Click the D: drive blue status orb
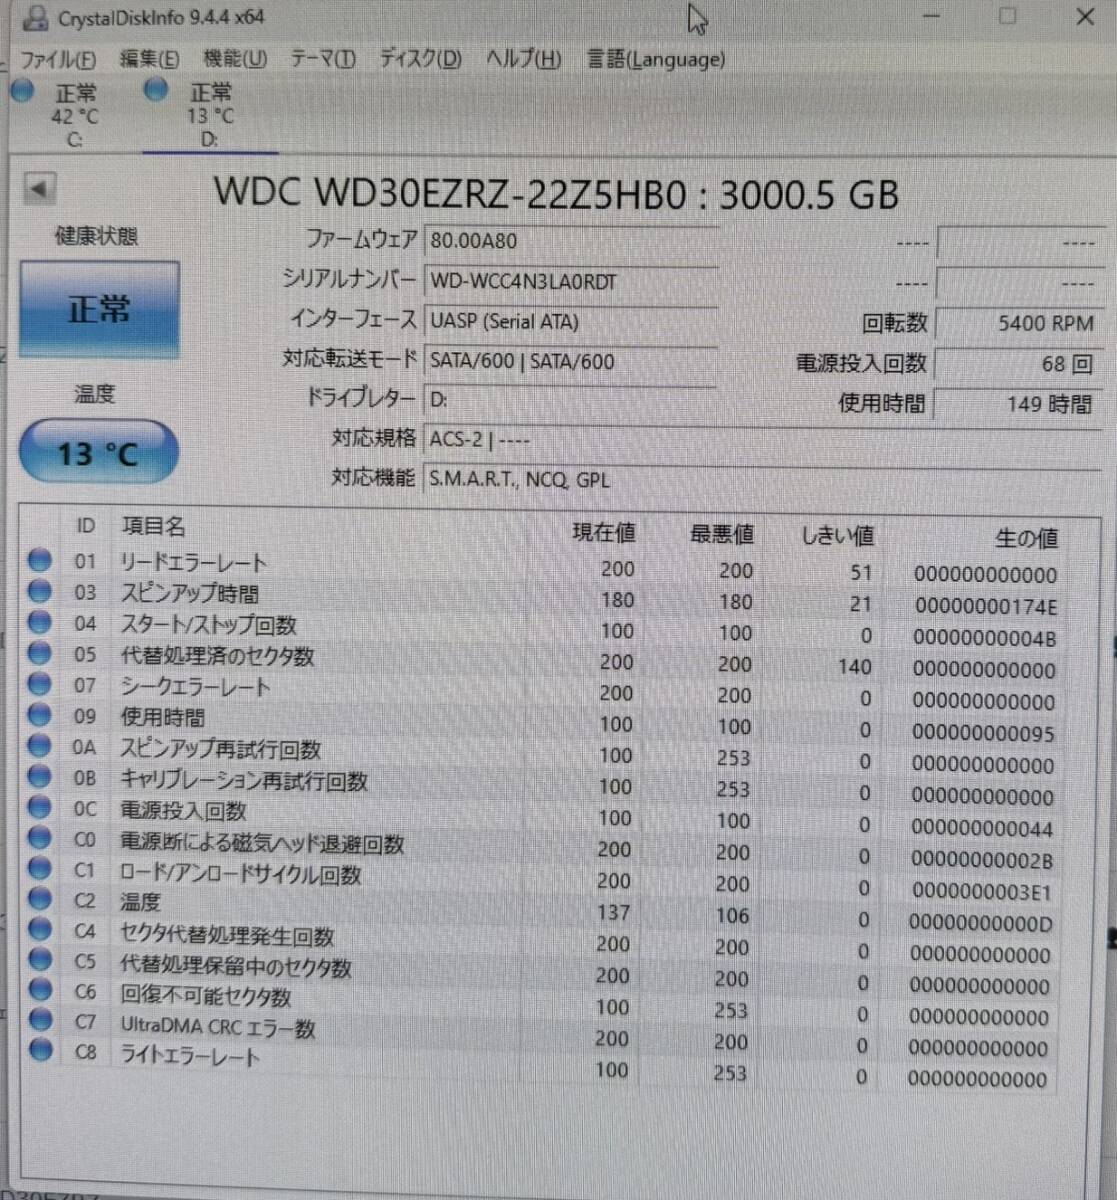1117x1200 pixels. [155, 90]
